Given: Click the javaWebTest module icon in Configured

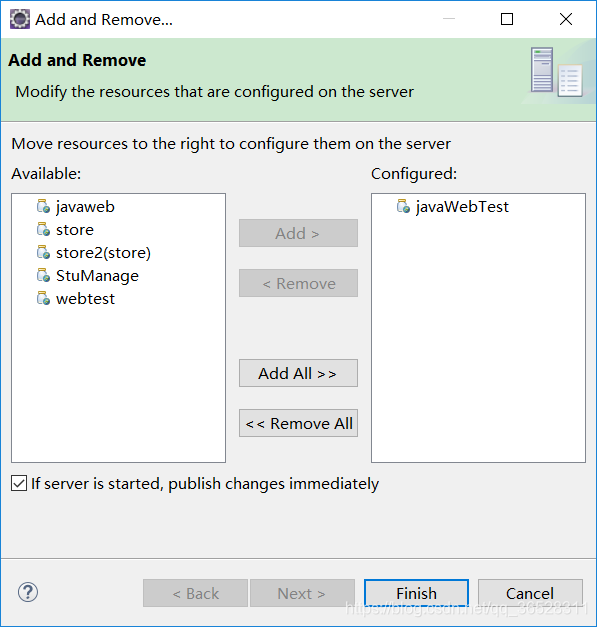Looking at the screenshot, I should click(403, 206).
